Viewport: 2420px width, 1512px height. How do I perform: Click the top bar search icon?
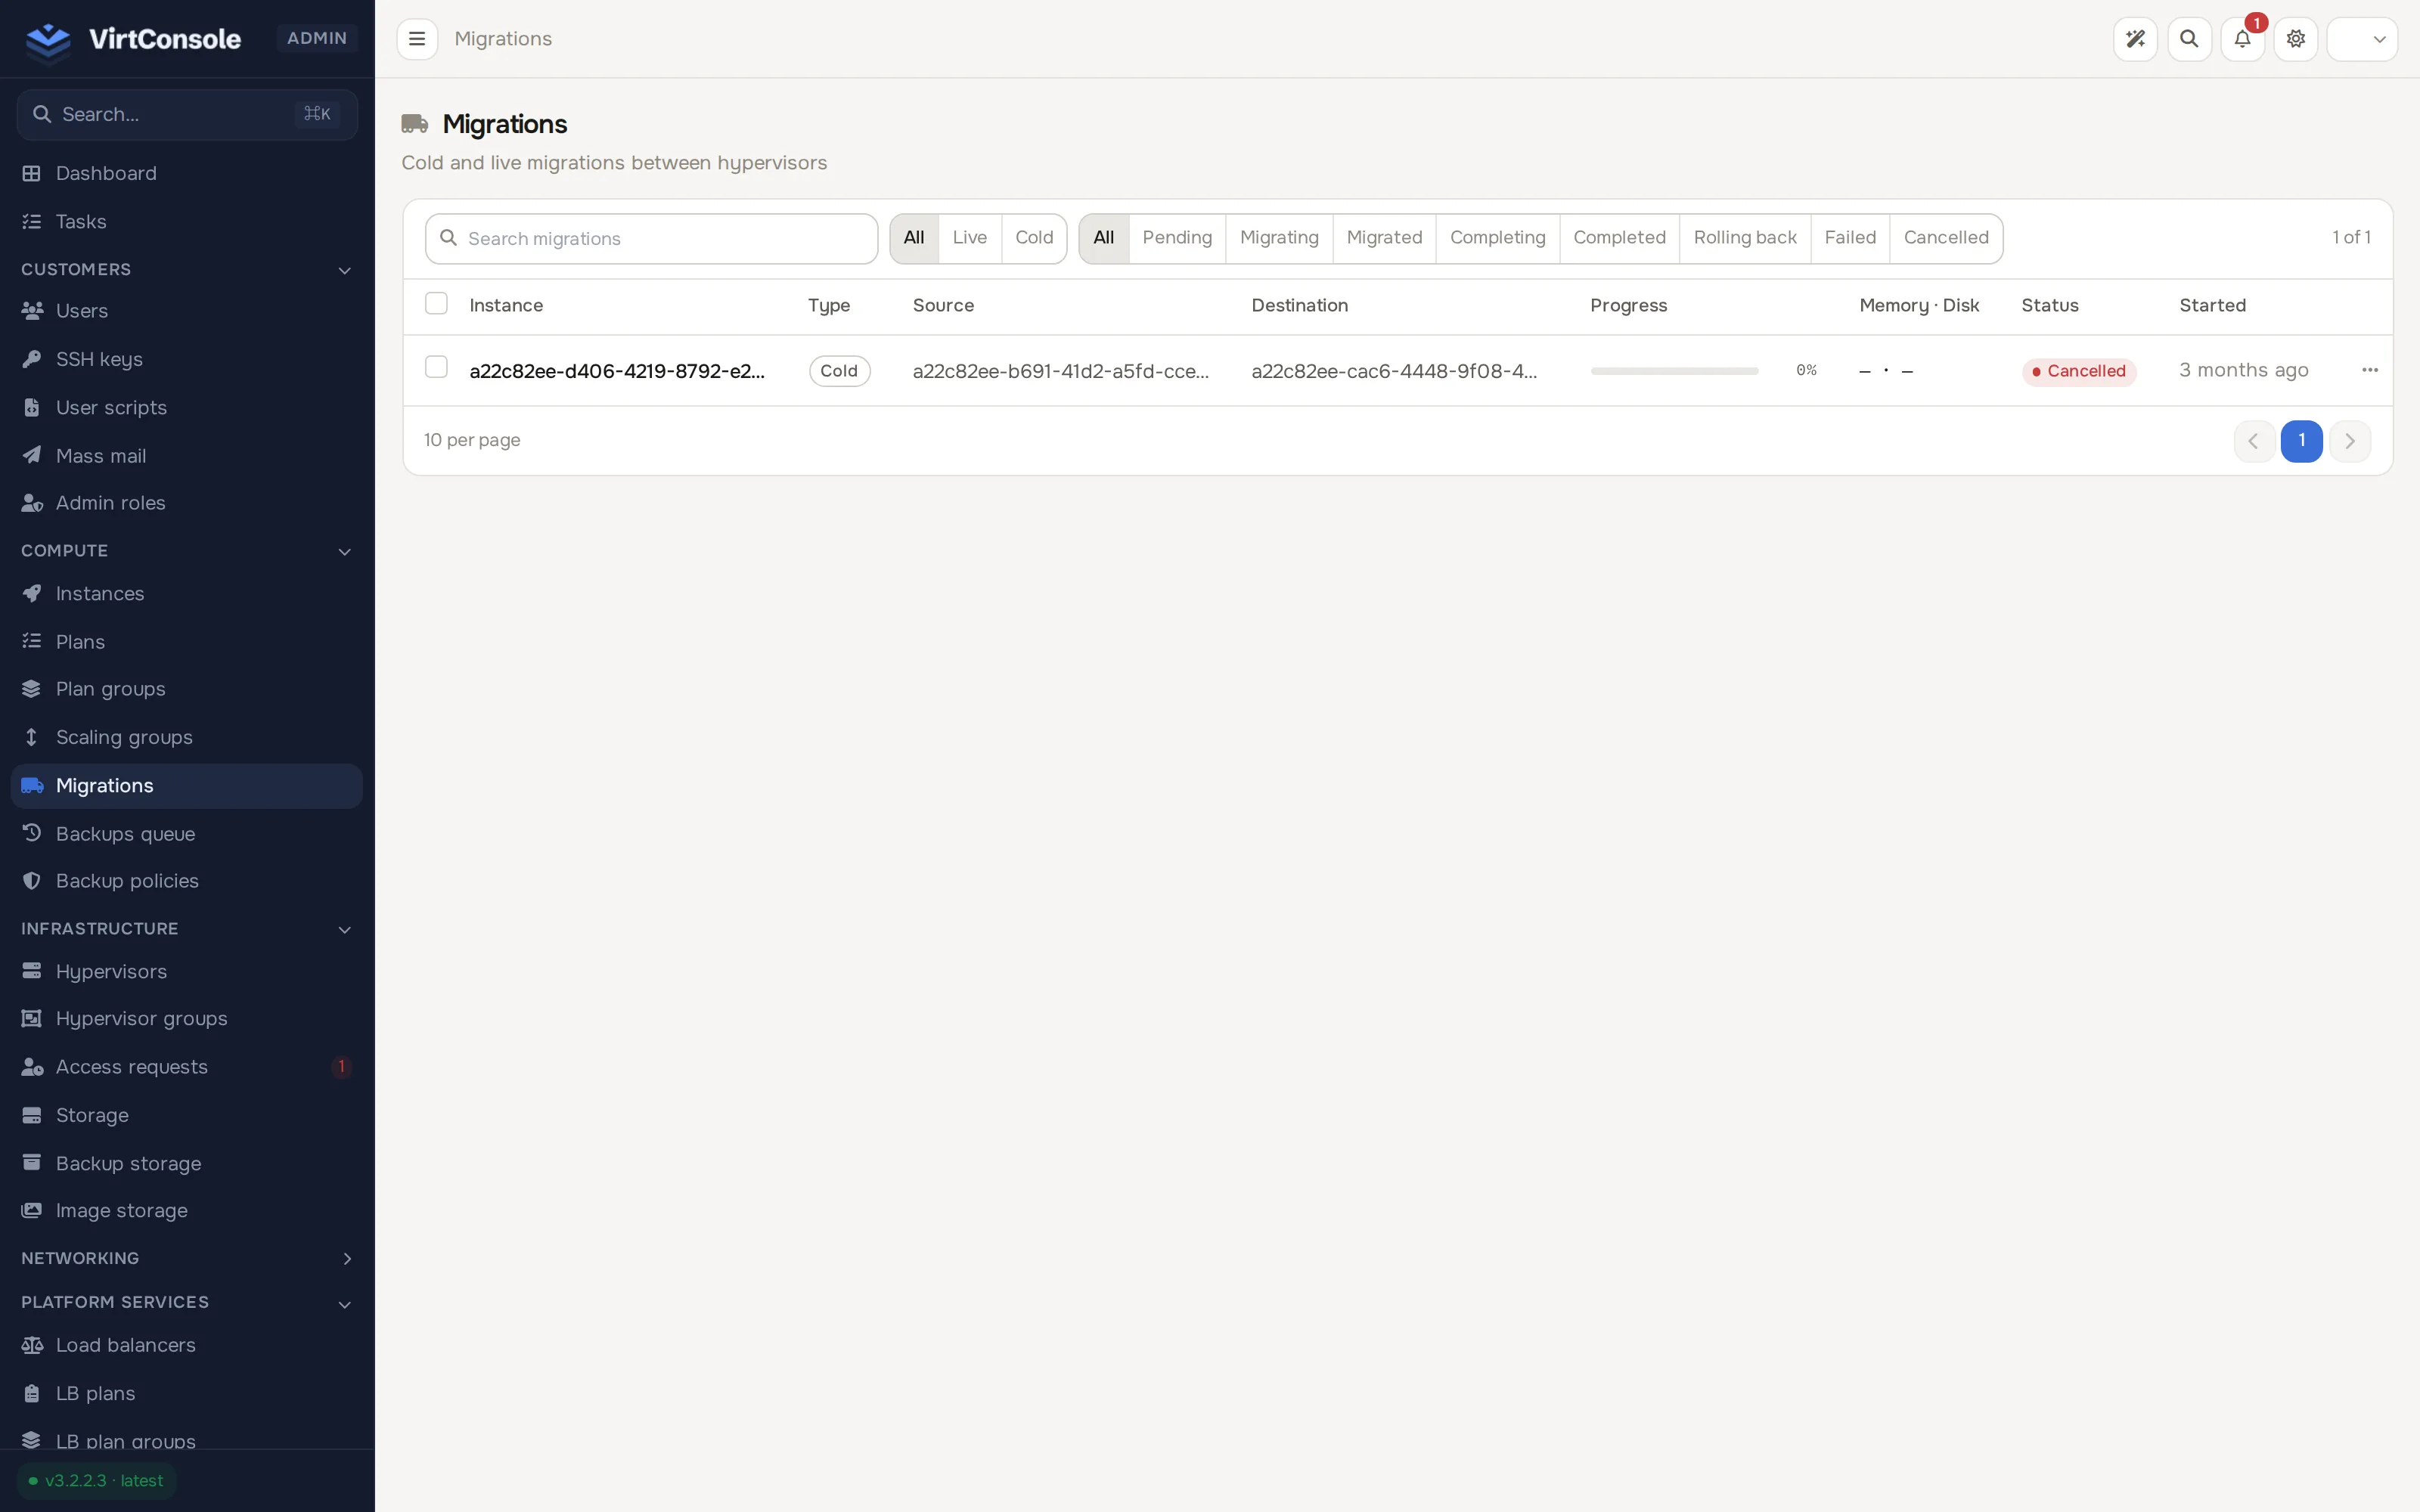tap(2189, 39)
